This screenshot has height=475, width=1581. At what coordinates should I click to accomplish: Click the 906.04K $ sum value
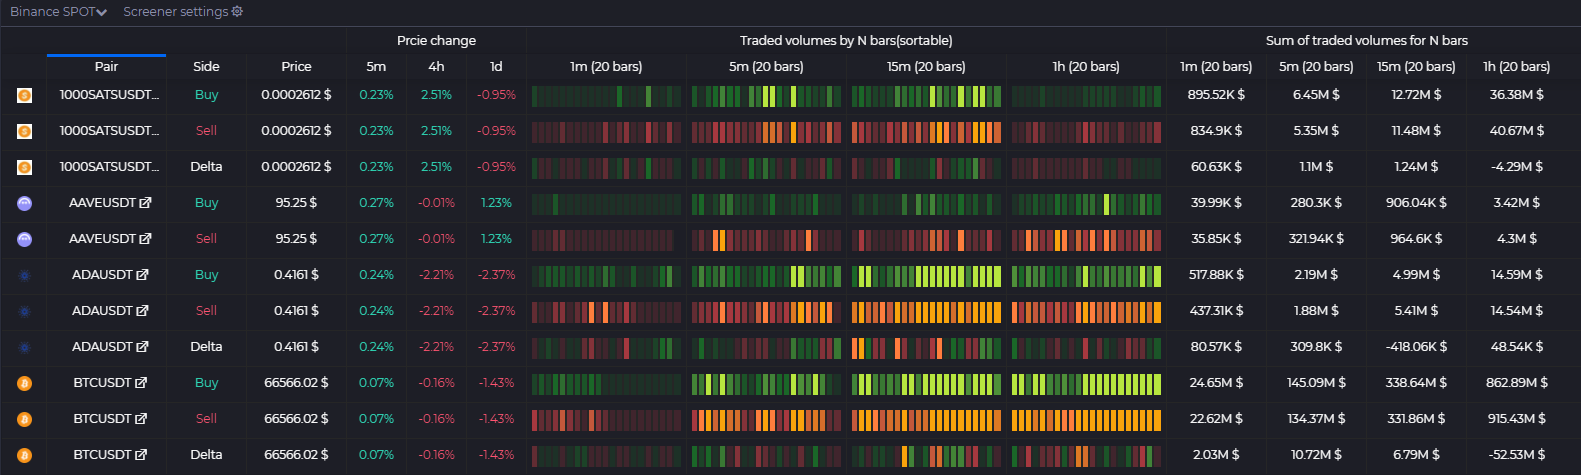coord(1416,203)
